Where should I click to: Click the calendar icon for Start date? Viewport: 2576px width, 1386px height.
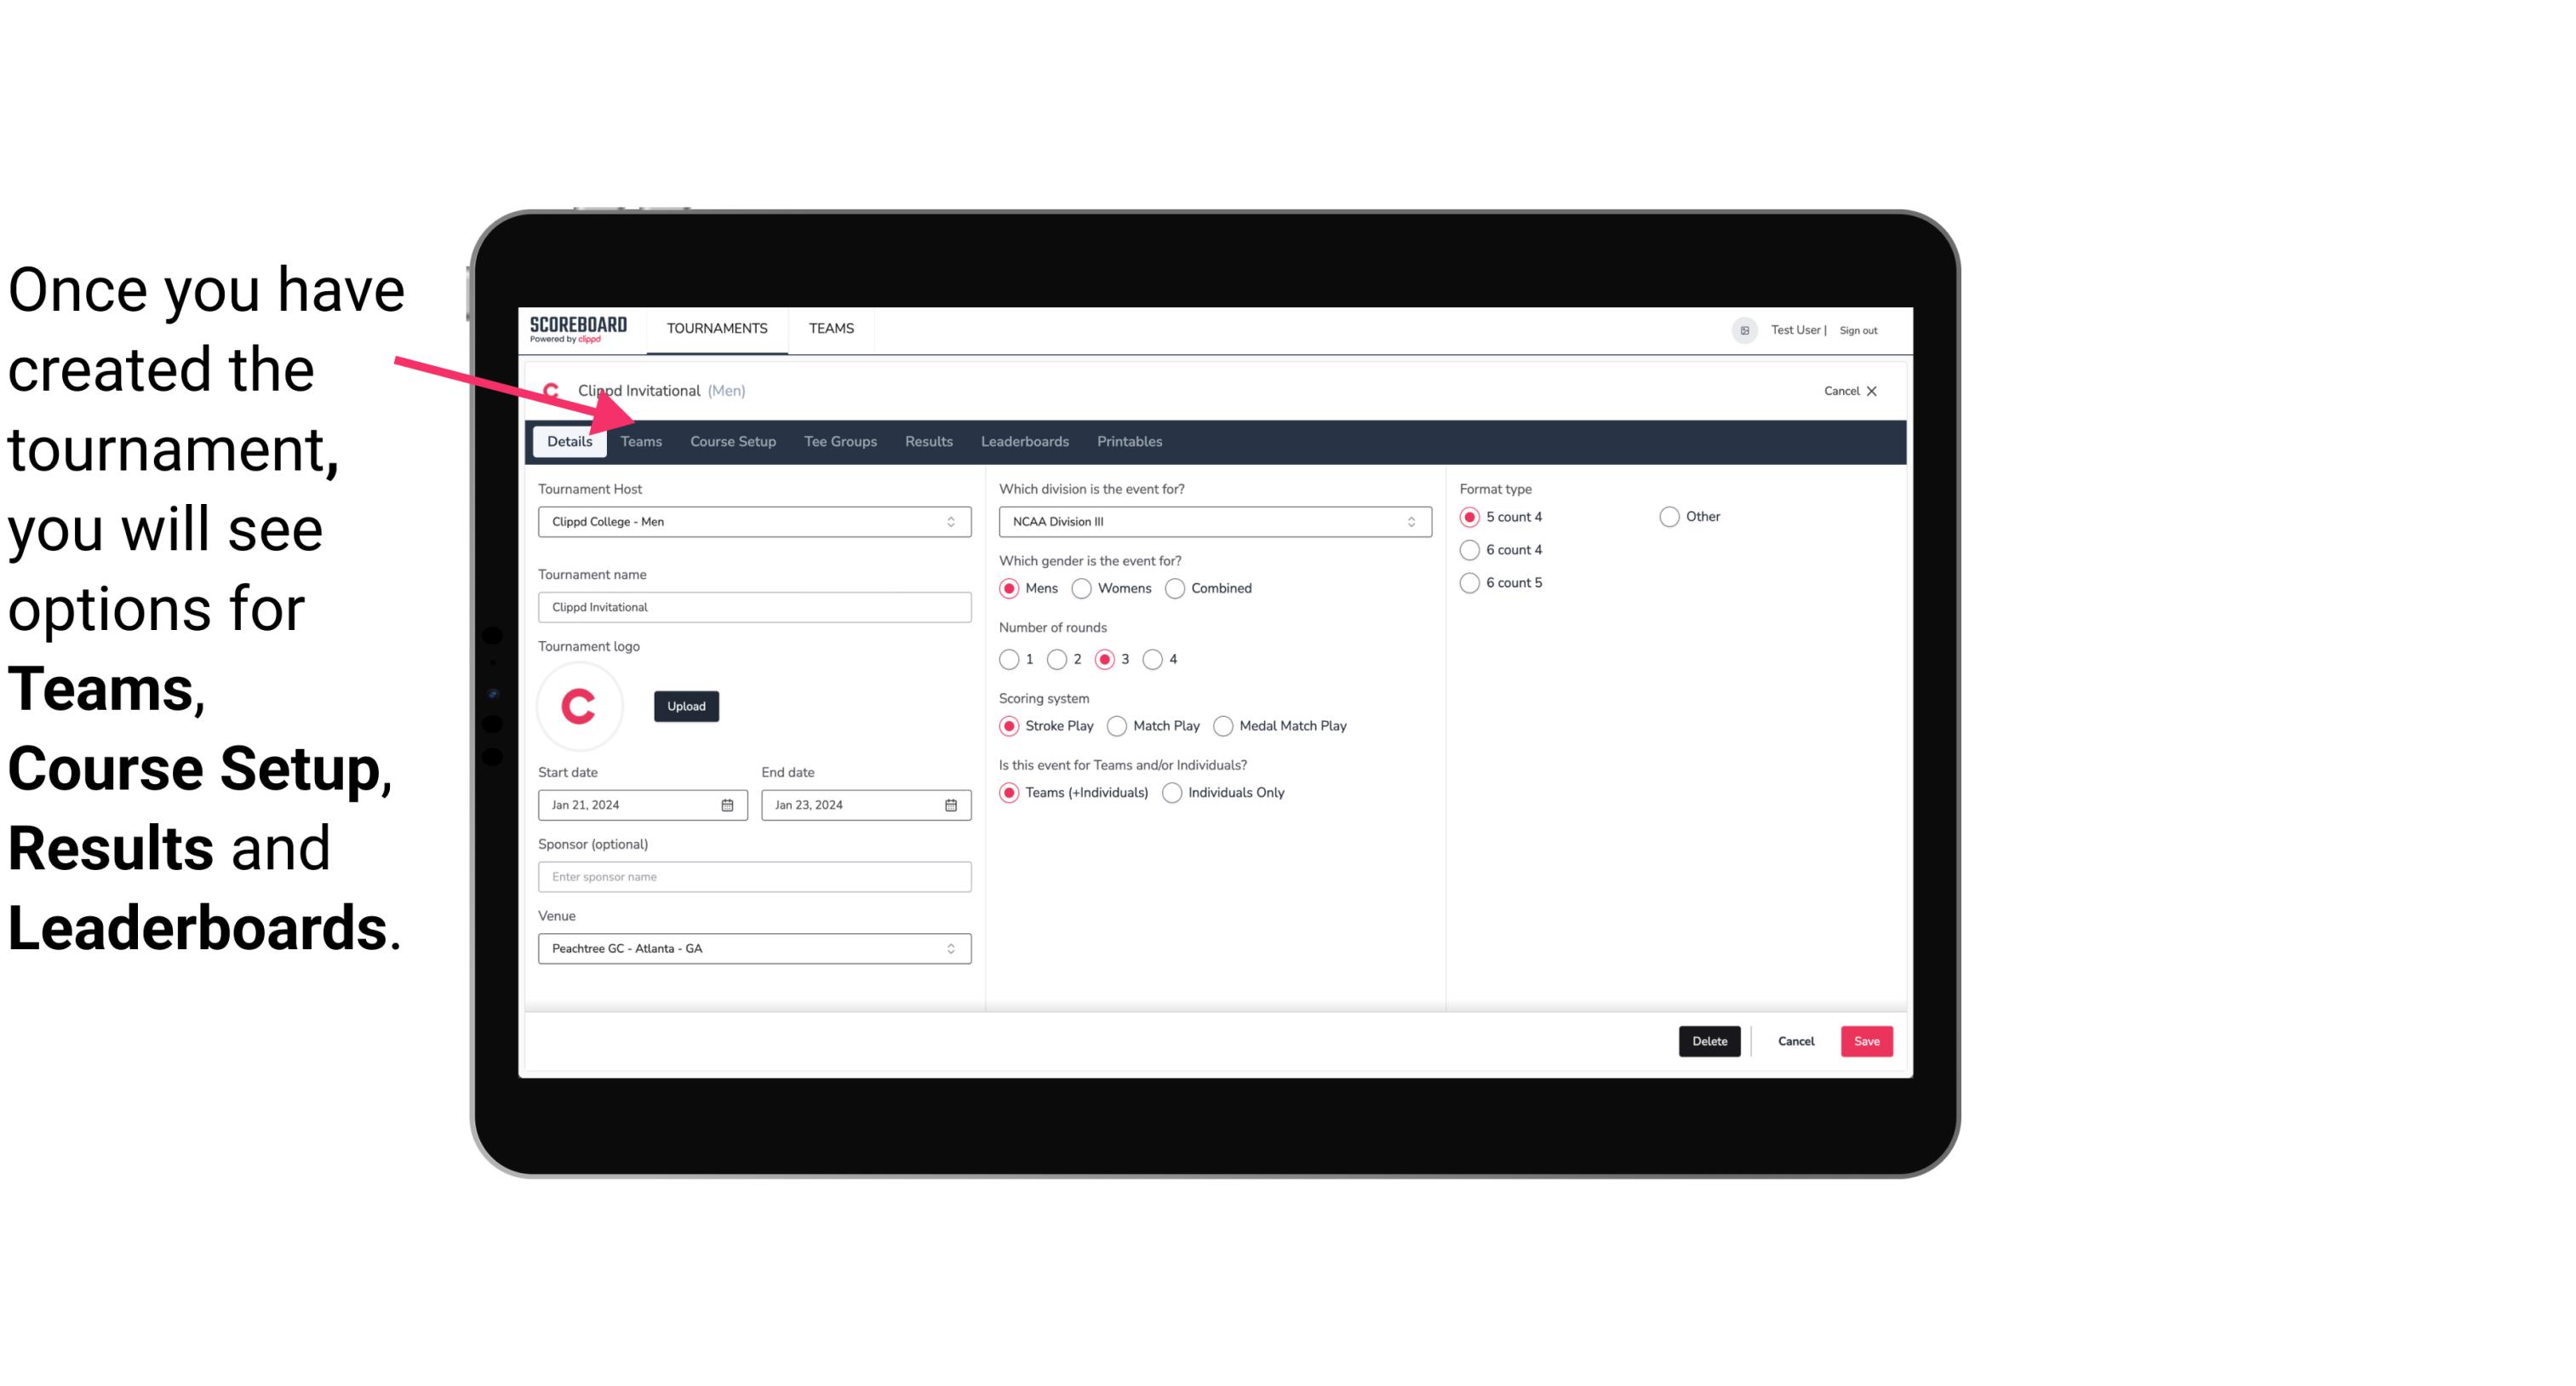(730, 804)
